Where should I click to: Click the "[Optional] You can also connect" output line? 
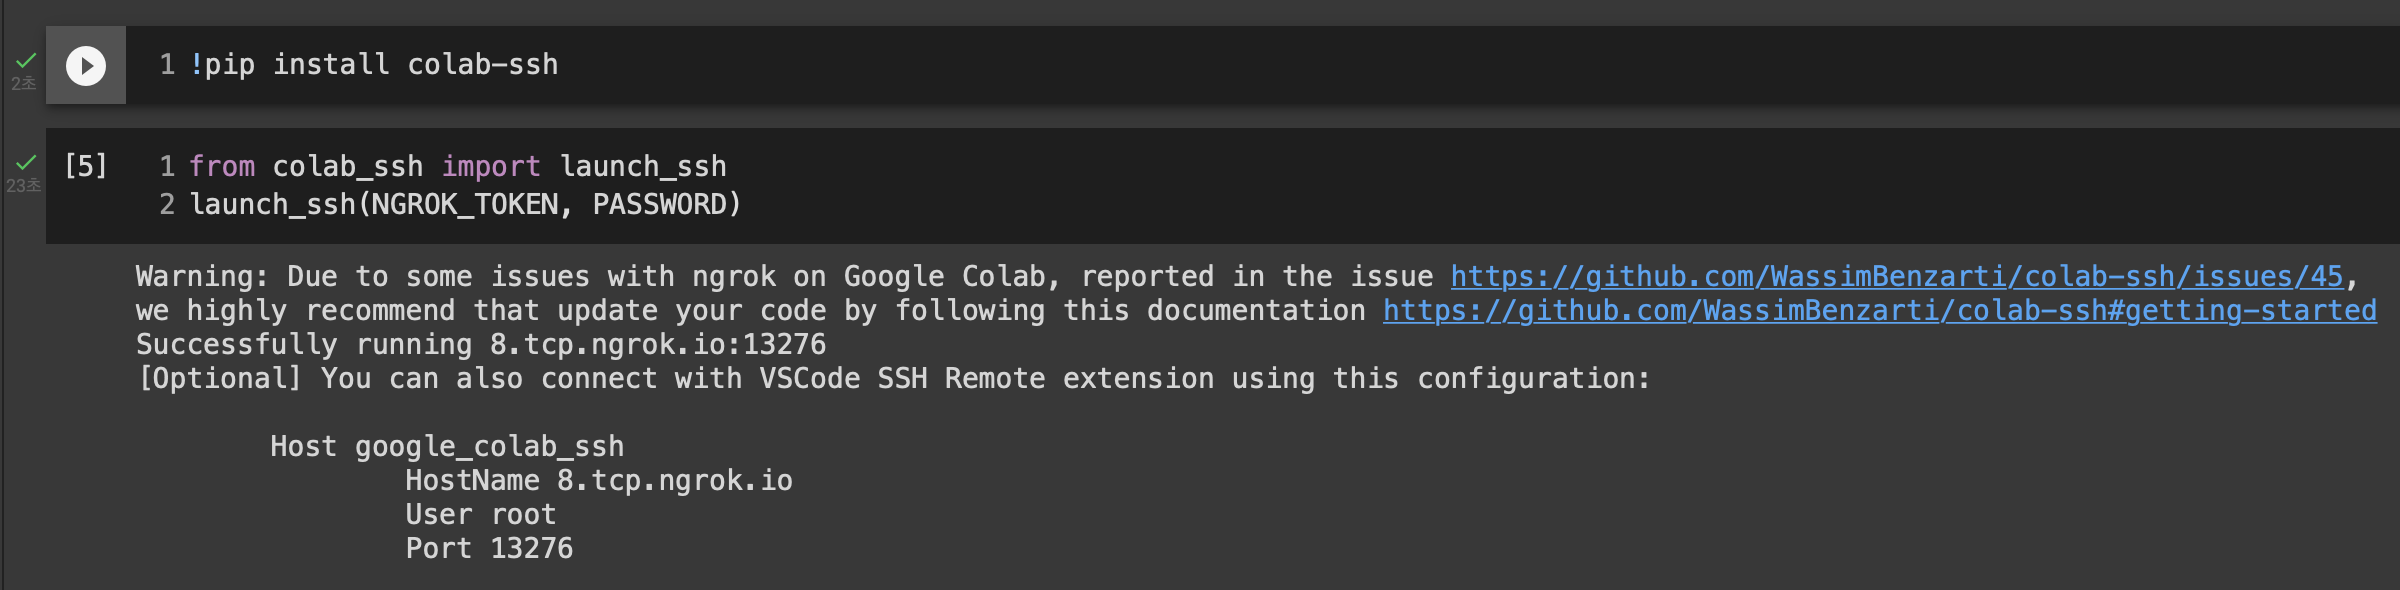tap(892, 378)
